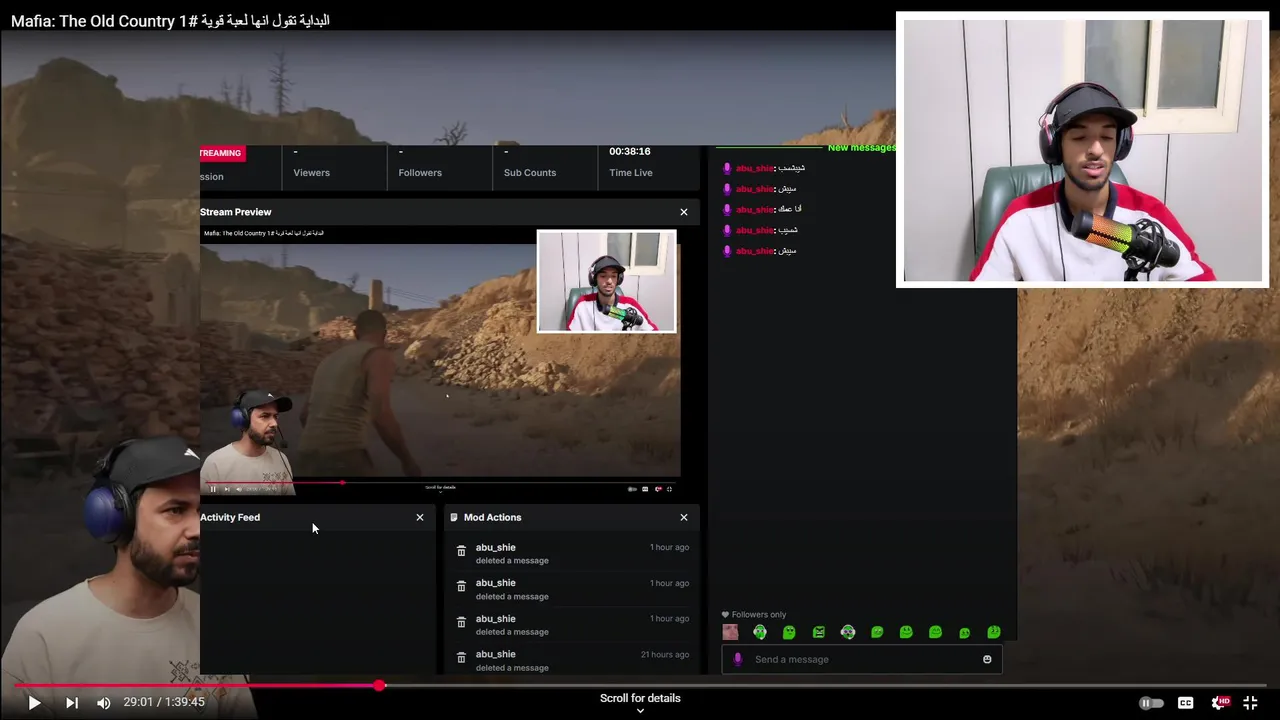
Task: Close the Stream Preview panel
Action: pyautogui.click(x=684, y=212)
